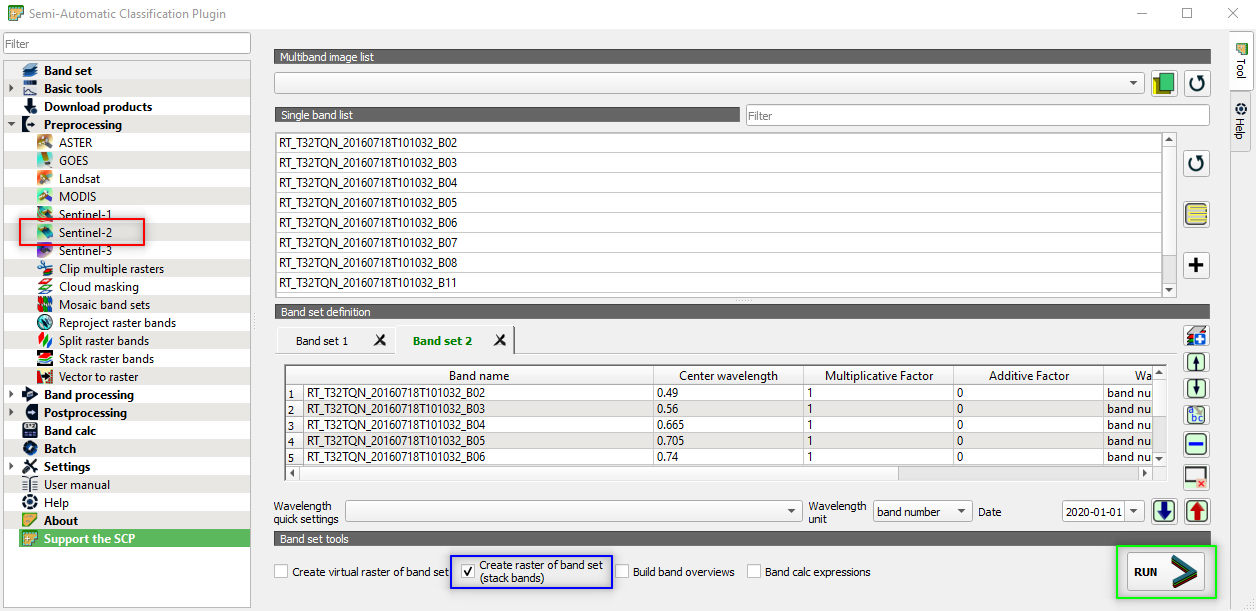Image resolution: width=1256 pixels, height=611 pixels.
Task: Open the Wavelength unit dropdown
Action: click(922, 511)
